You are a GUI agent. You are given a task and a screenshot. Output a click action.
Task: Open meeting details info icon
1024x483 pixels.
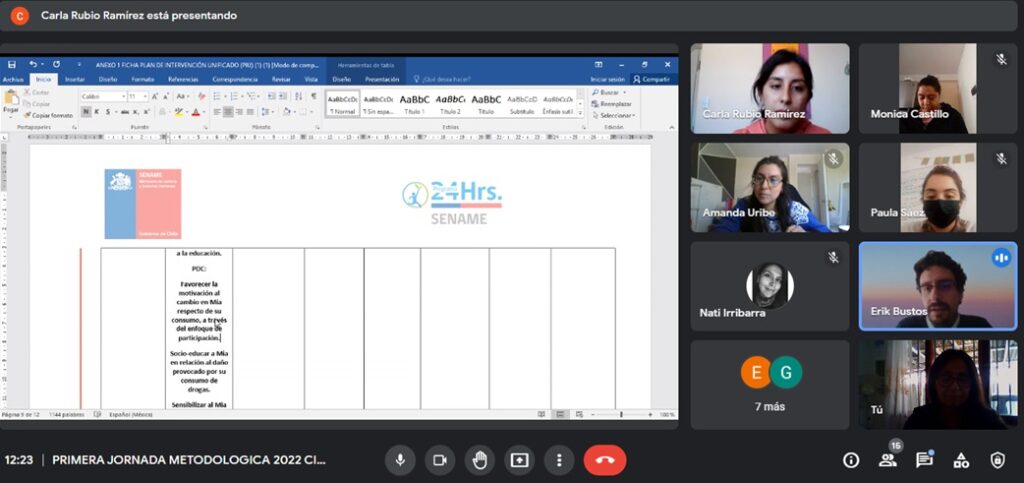pyautogui.click(x=851, y=460)
